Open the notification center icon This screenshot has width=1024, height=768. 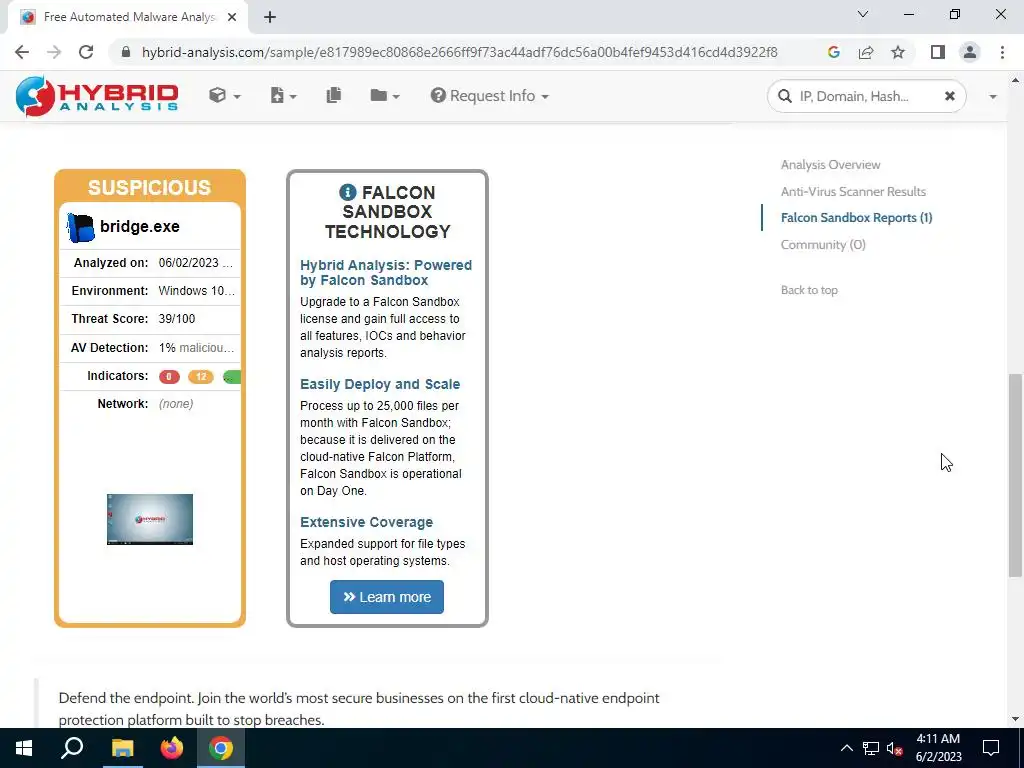(991, 748)
